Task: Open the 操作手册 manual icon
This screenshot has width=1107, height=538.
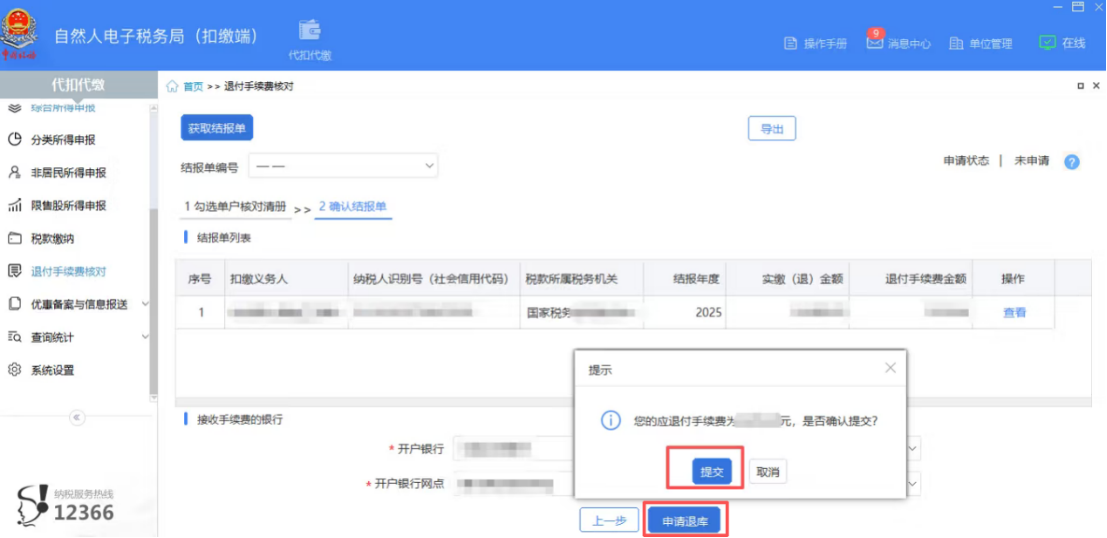Action: click(x=790, y=43)
